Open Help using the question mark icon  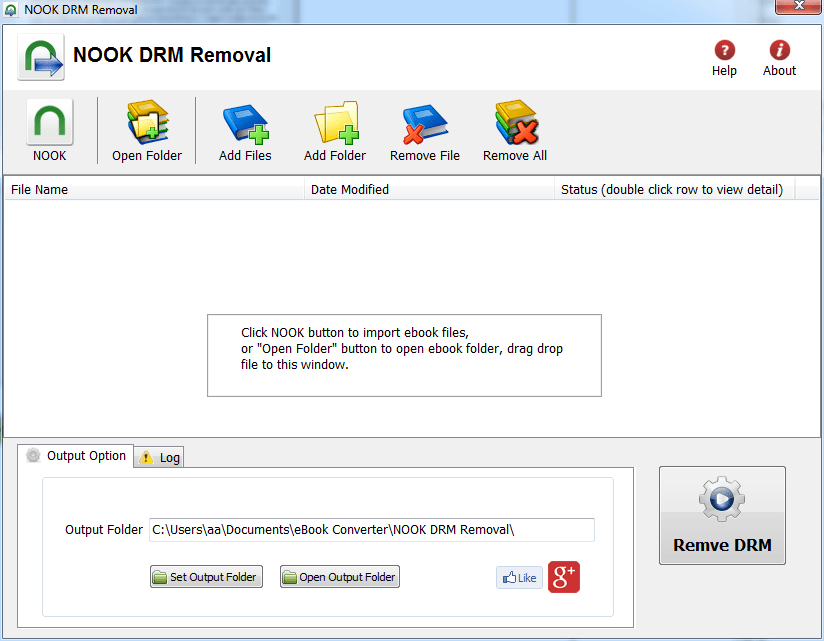[723, 47]
